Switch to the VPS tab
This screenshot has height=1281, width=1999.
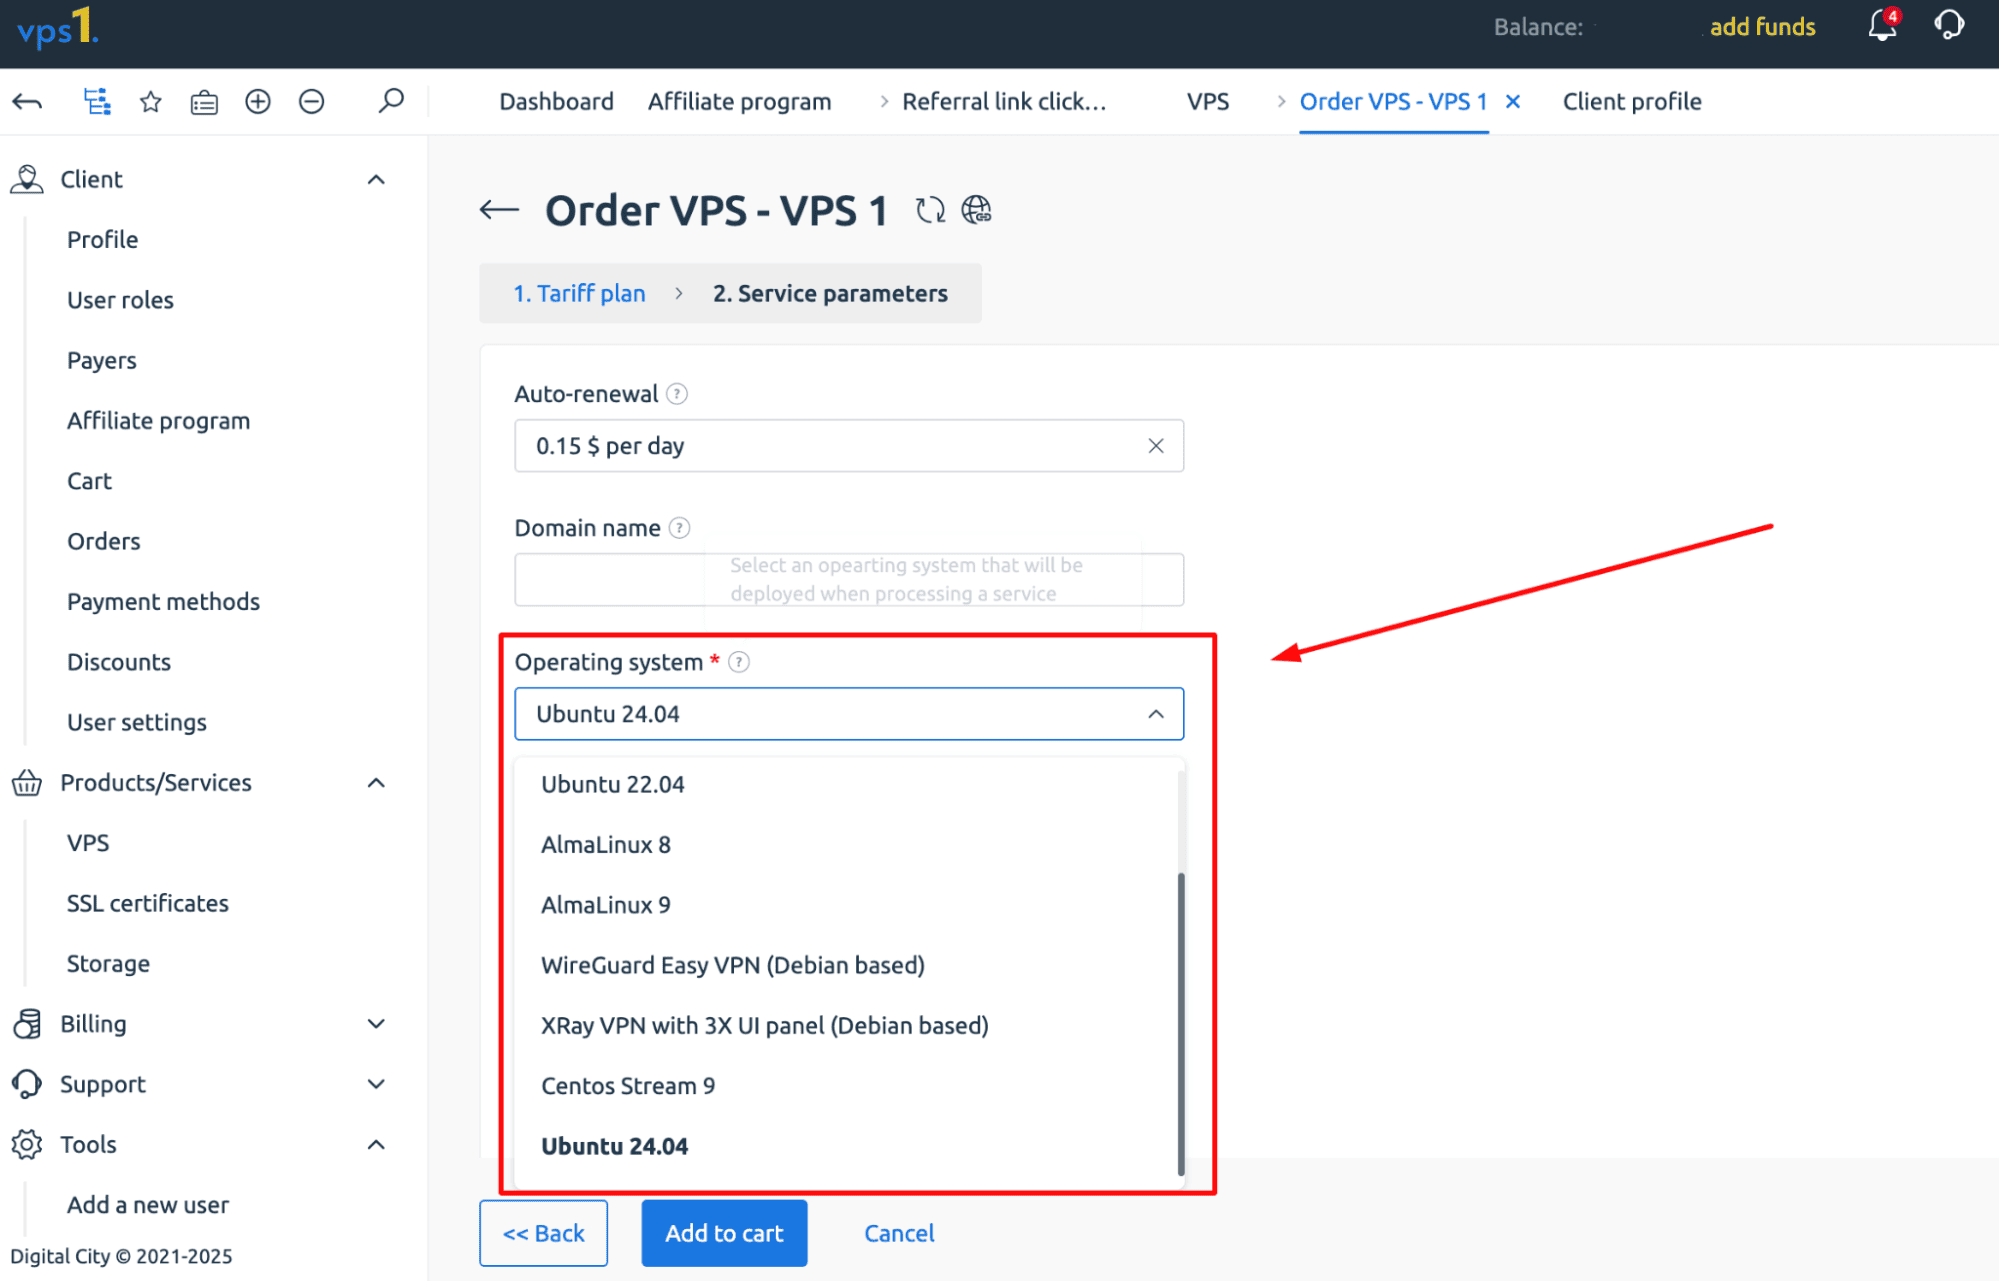1208,102
